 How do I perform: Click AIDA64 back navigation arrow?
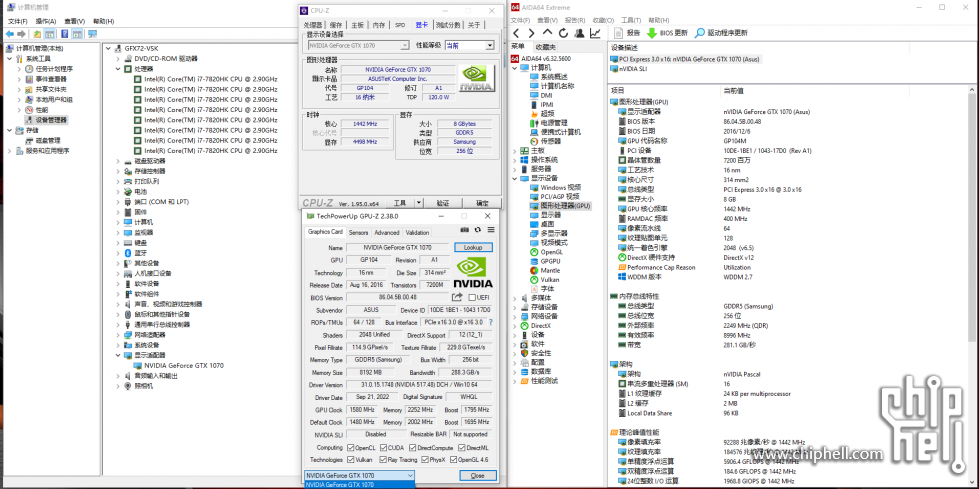pyautogui.click(x=516, y=32)
